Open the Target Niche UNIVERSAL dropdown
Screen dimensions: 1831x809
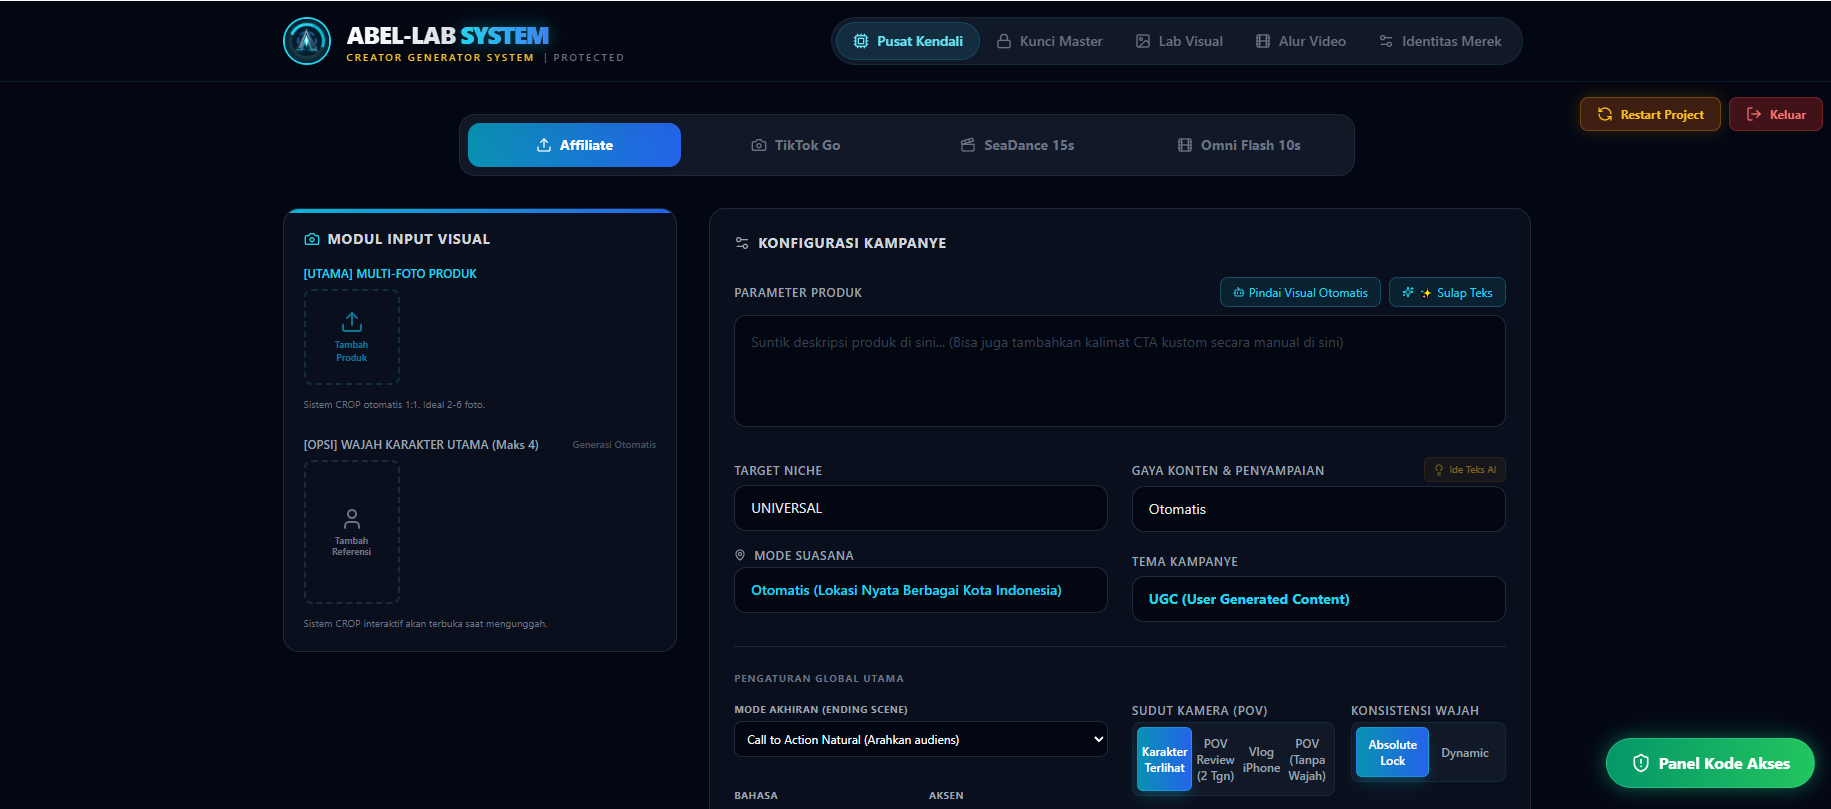click(x=921, y=508)
